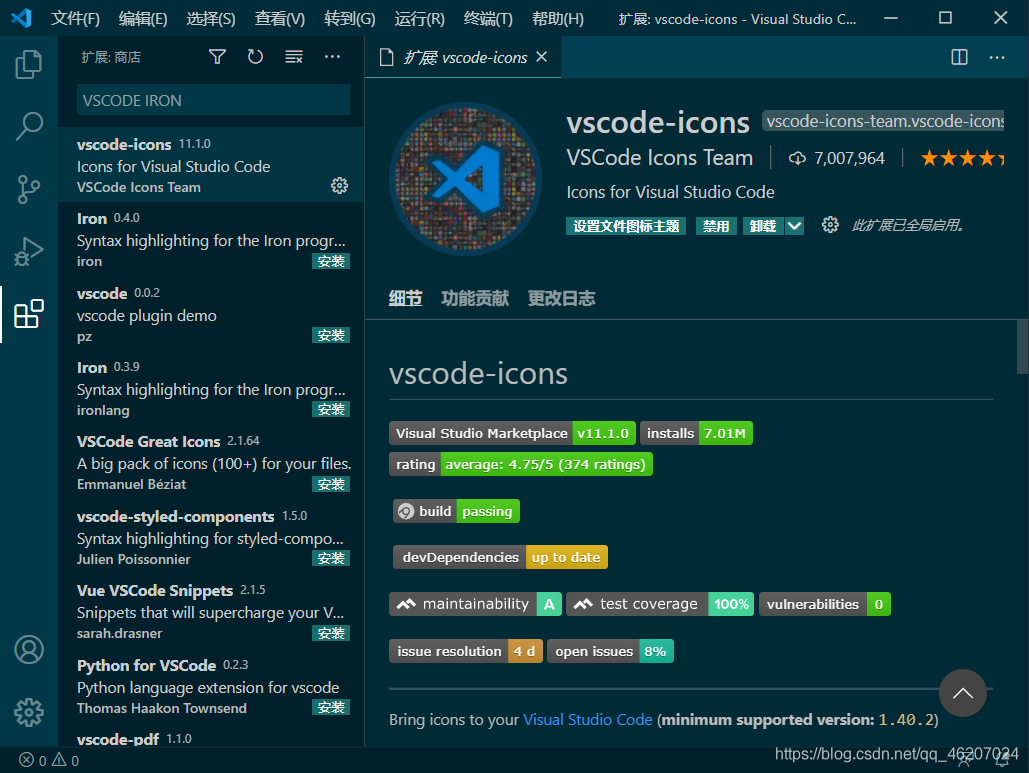Open the 帮助(H) menu

(x=557, y=18)
